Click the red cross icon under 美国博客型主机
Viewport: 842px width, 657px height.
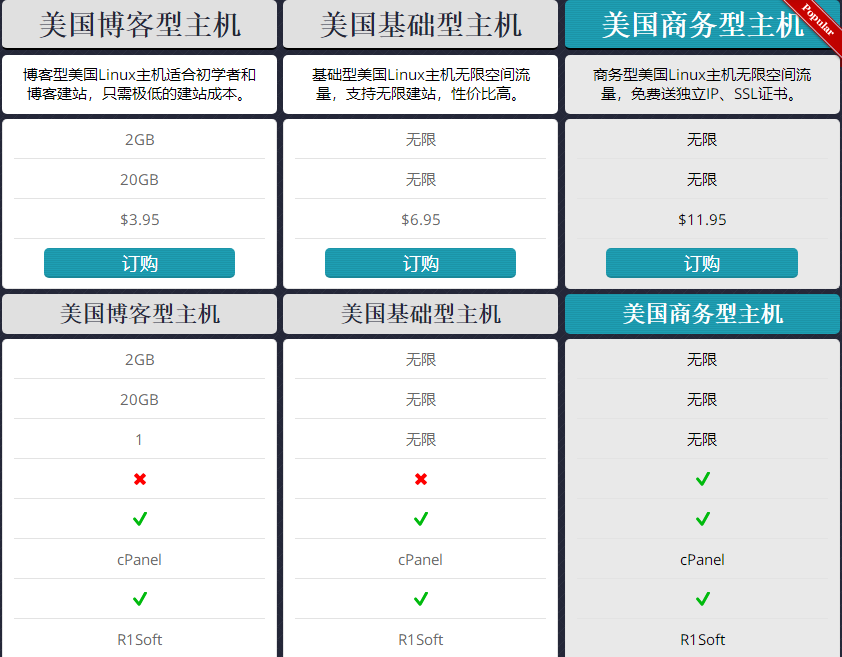pos(140,479)
